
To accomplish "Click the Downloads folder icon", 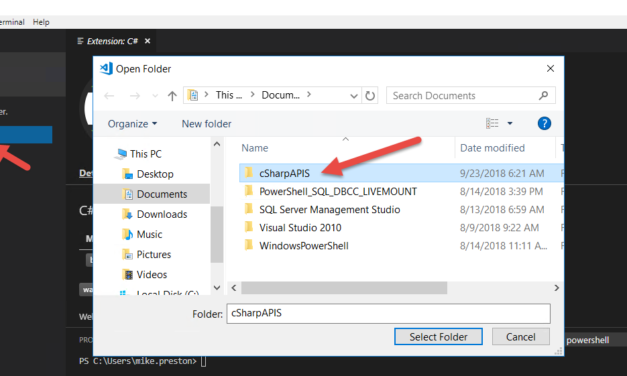I will point(128,214).
